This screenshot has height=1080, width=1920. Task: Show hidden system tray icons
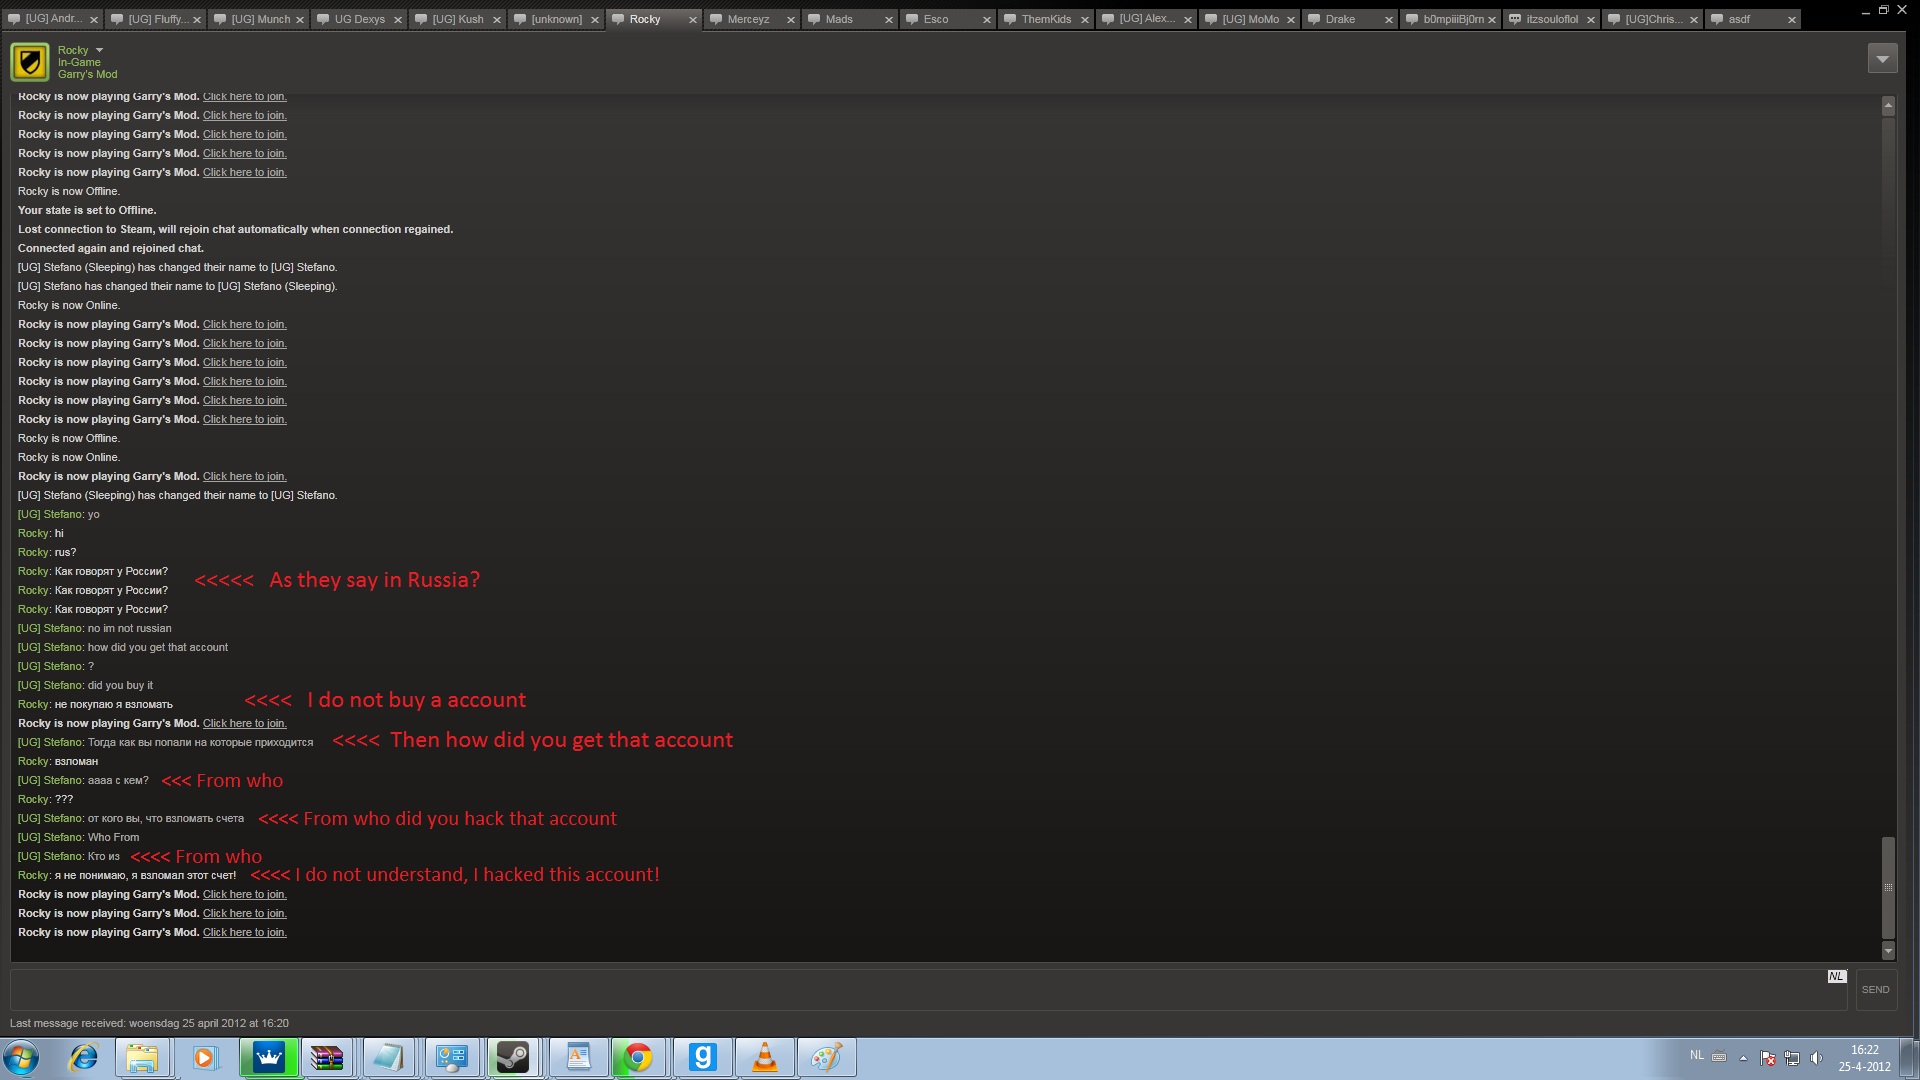point(1743,1058)
